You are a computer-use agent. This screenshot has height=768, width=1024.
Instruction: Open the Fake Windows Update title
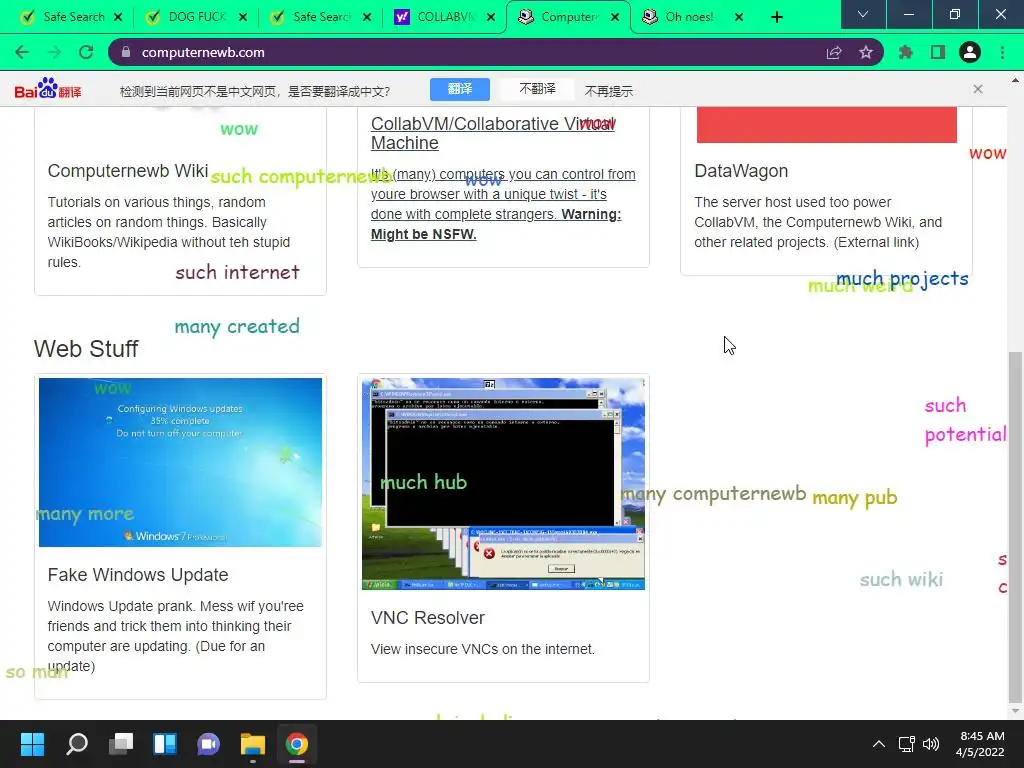pos(138,575)
